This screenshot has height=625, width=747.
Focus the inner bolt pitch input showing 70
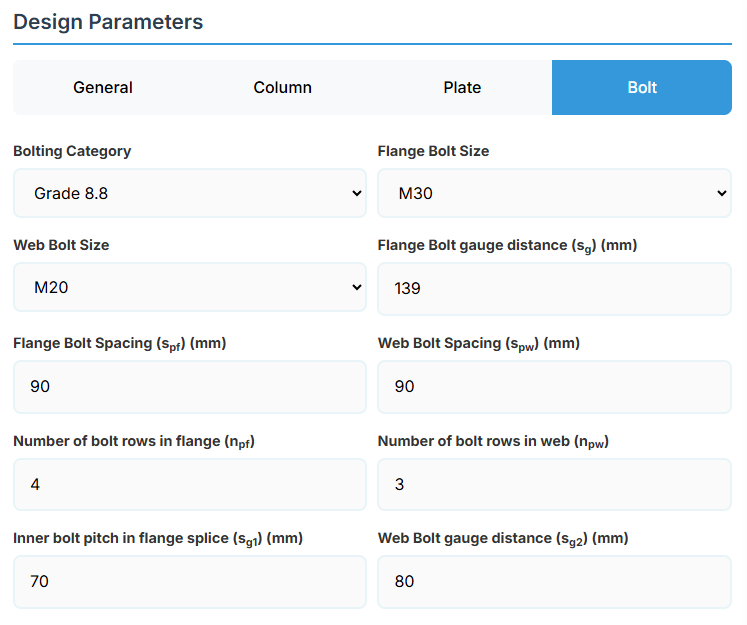point(190,581)
